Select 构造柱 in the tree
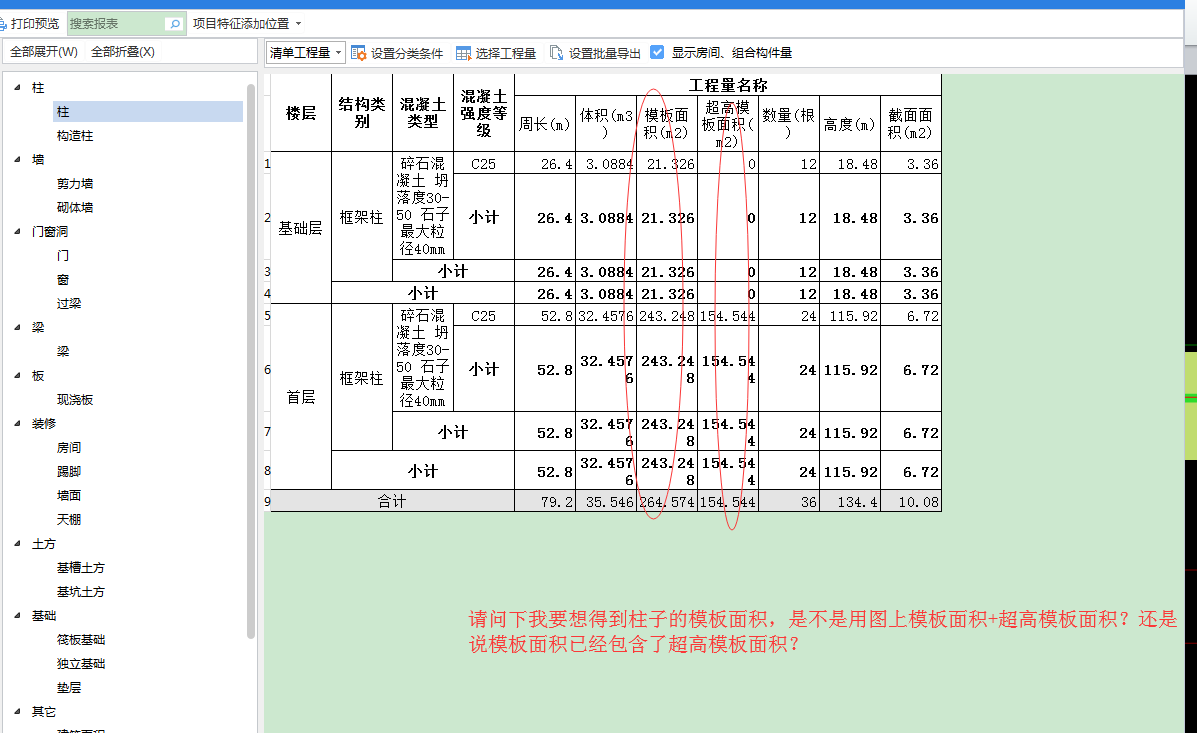Screen dimensions: 1197x733 tap(75, 136)
